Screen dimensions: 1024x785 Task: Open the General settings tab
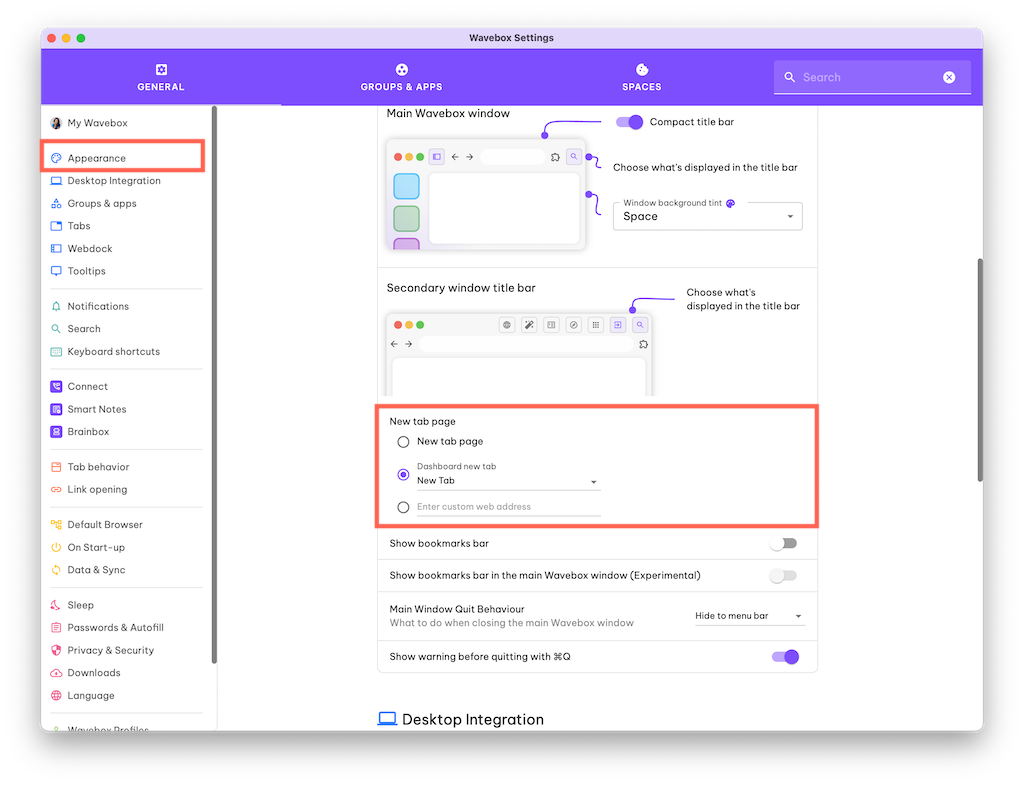coord(161,78)
